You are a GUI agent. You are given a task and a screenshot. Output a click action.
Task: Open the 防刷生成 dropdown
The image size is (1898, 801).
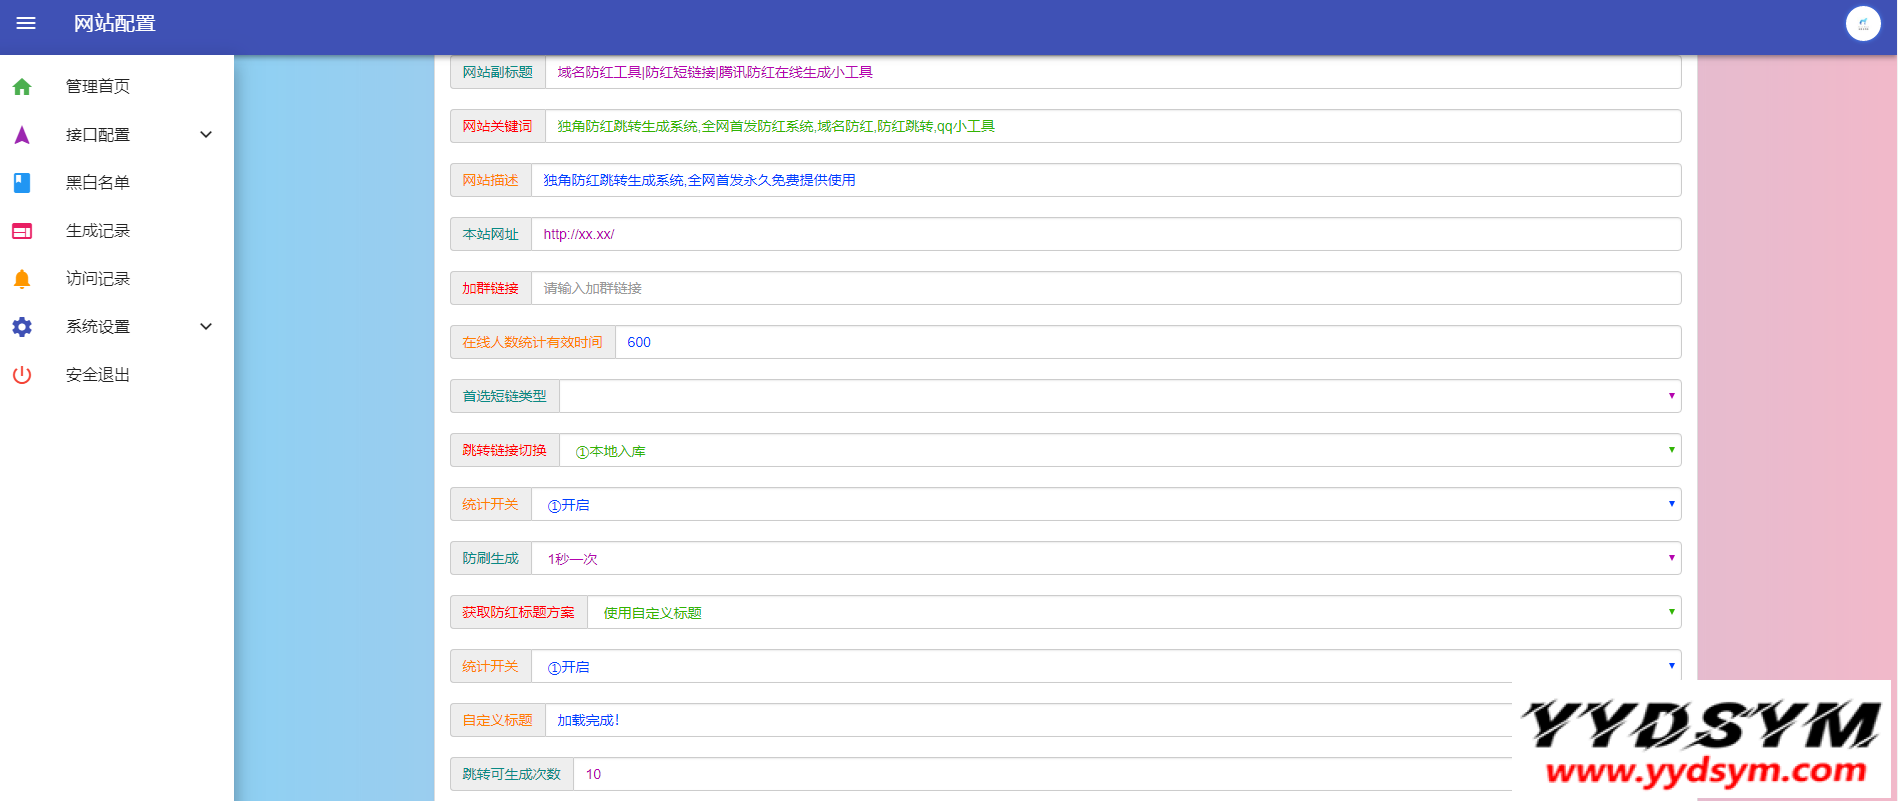1105,558
